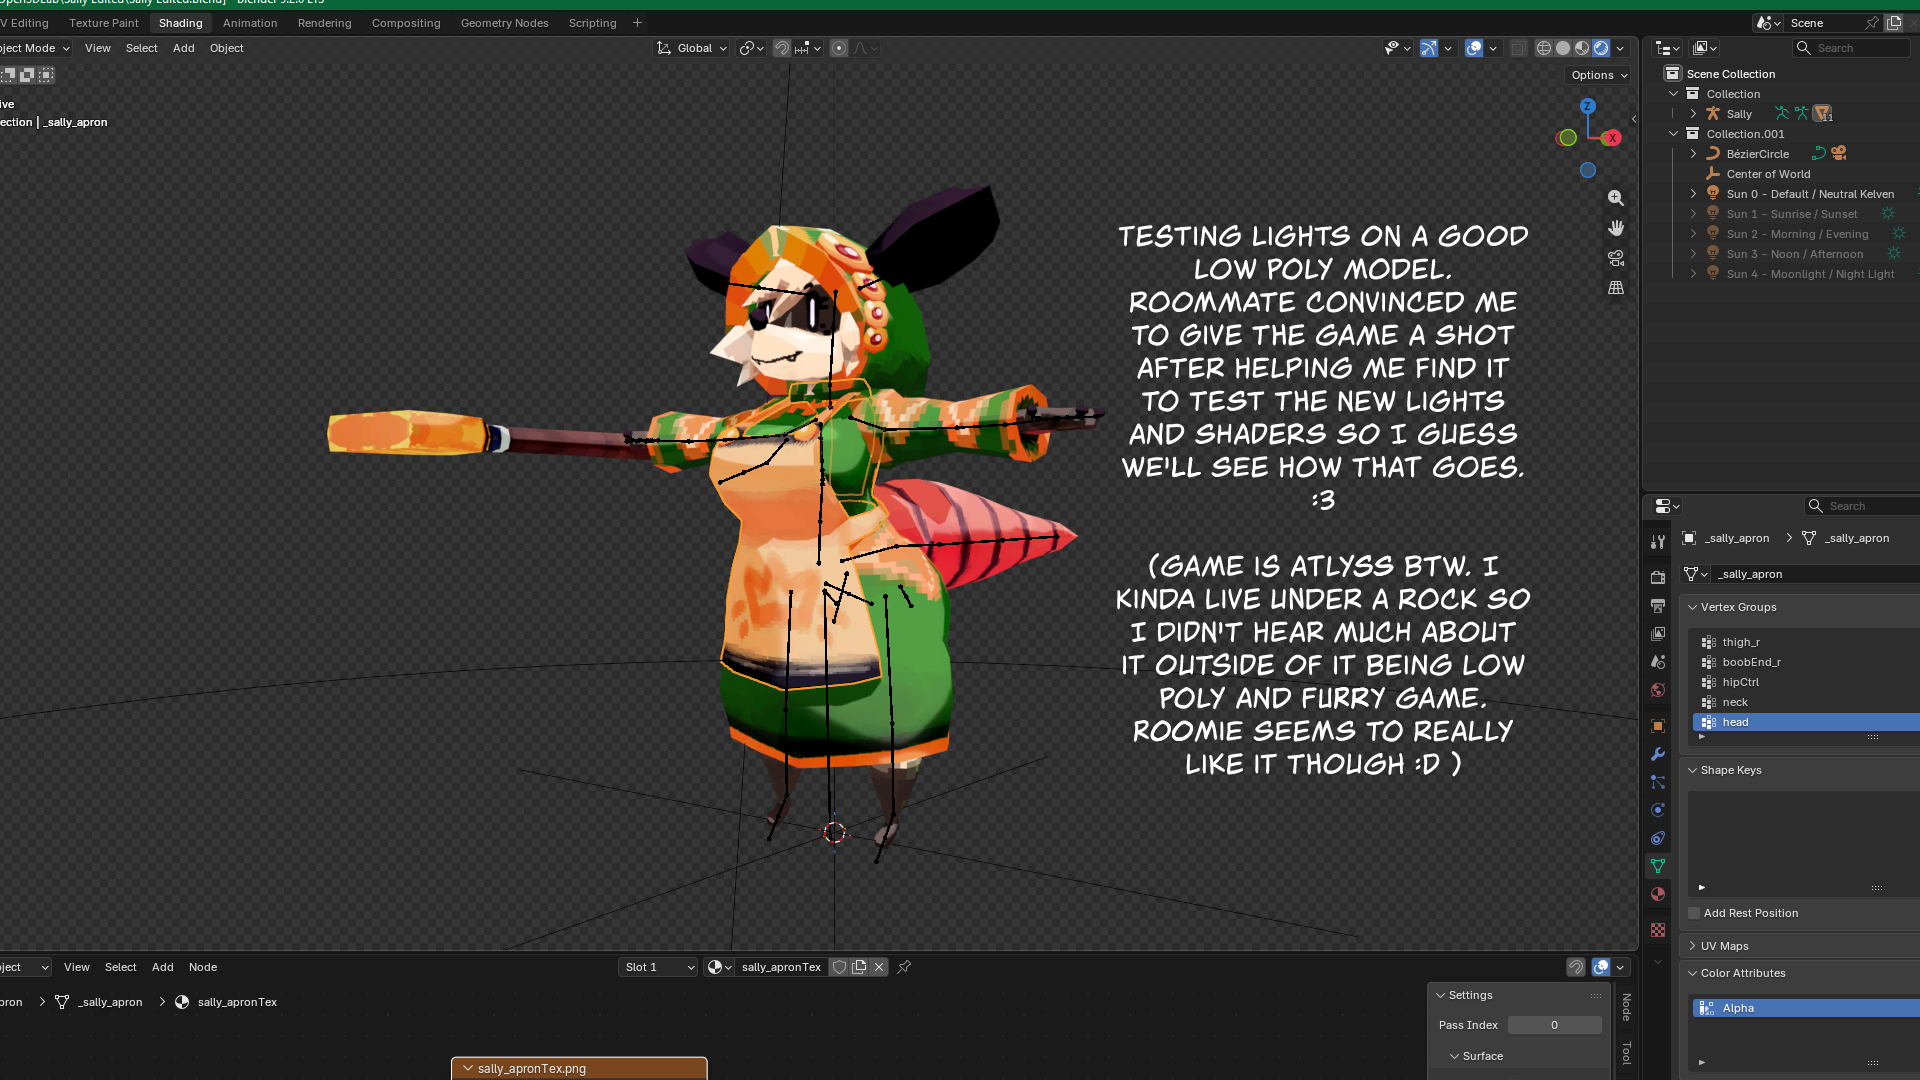The height and width of the screenshot is (1080, 1920).
Task: Switch to the Animation workspace tab
Action: (x=250, y=23)
